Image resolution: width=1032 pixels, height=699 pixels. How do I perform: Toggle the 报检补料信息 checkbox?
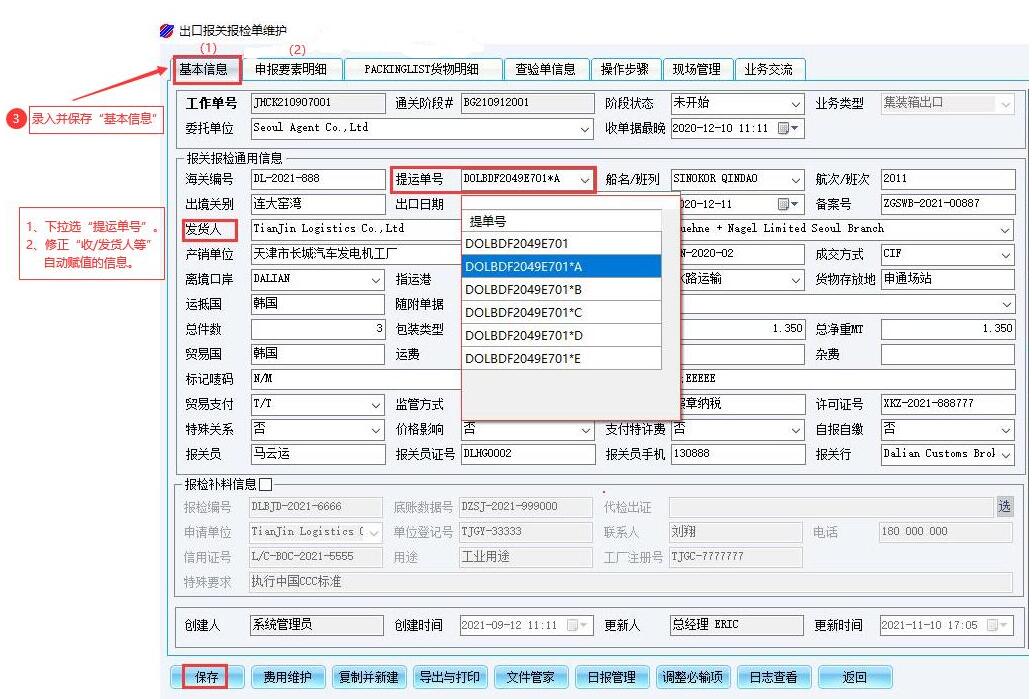click(x=265, y=484)
